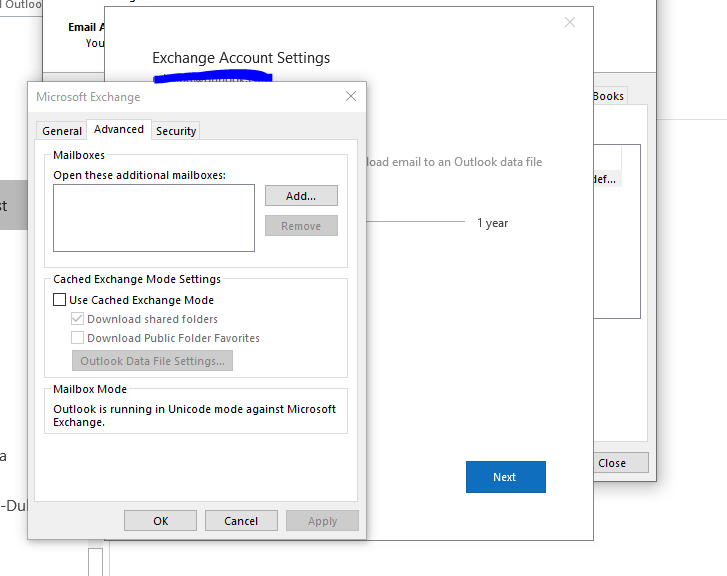The width and height of the screenshot is (727, 576).
Task: Close the Exchange Account Settings window
Action: 570,22
